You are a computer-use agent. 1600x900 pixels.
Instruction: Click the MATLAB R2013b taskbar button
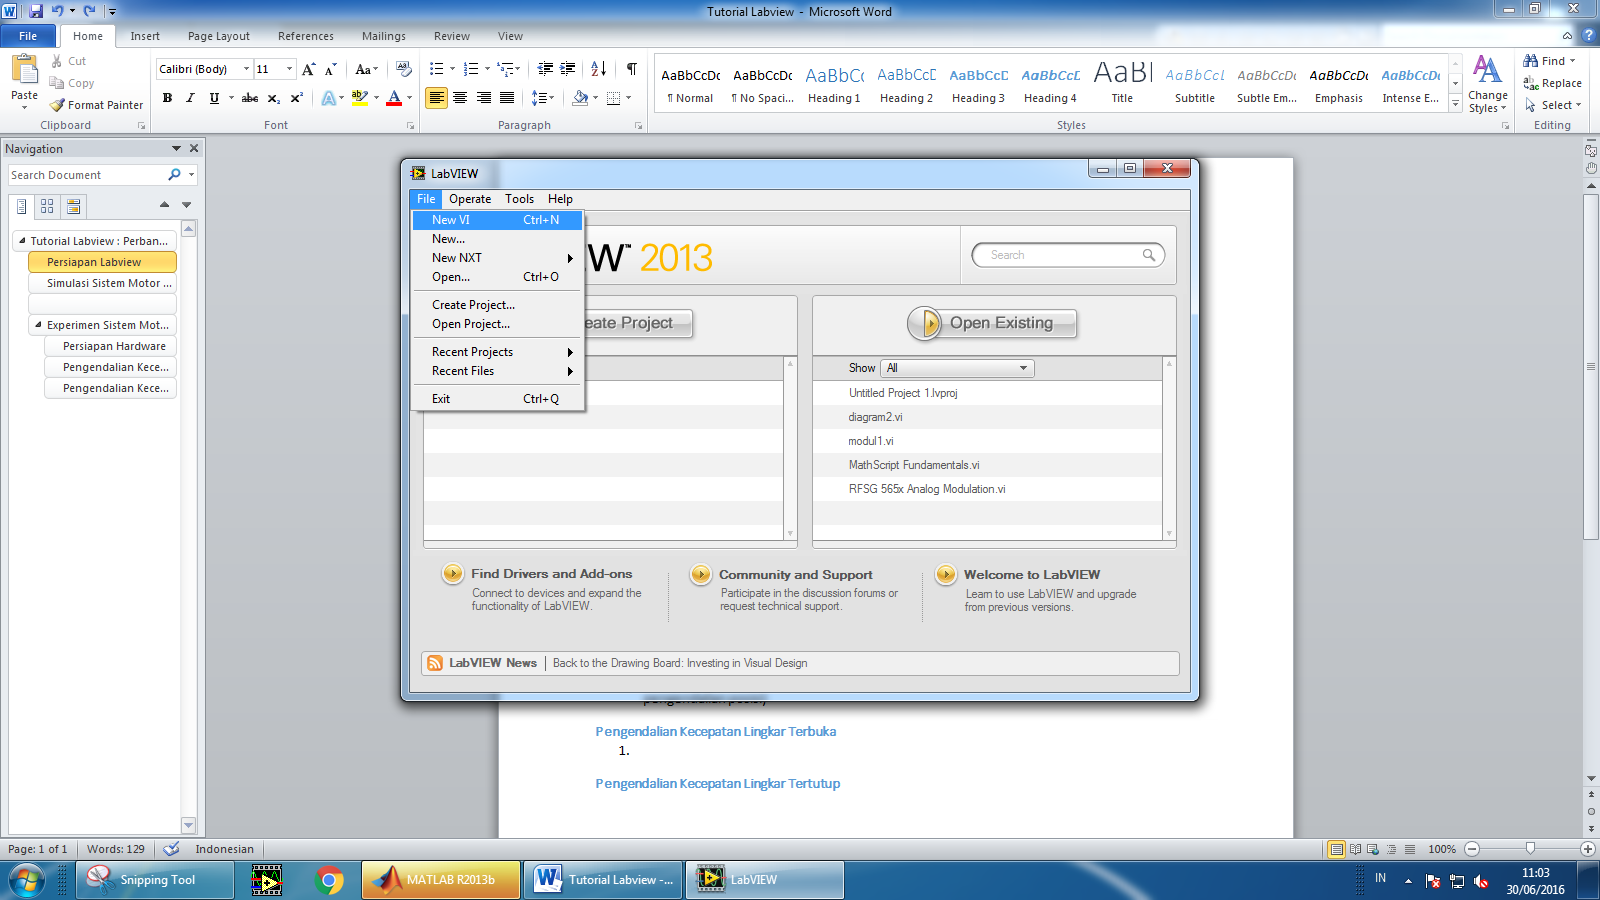441,880
